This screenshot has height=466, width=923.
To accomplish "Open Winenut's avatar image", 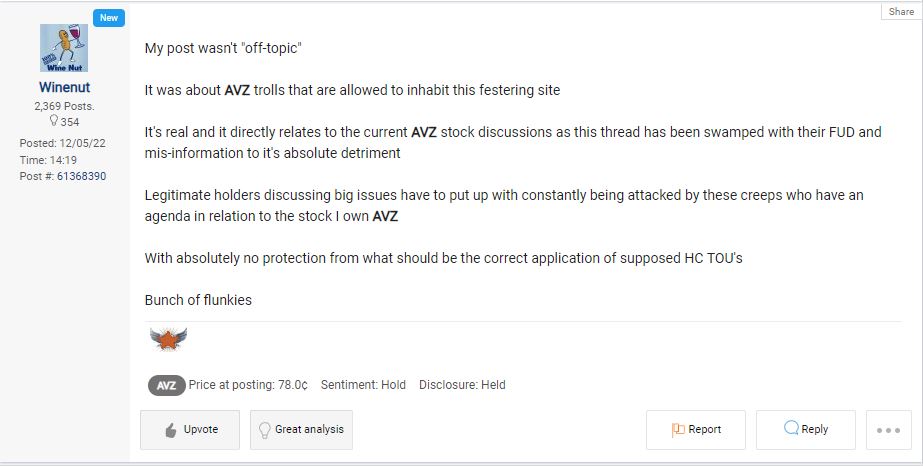I will pos(64,48).
